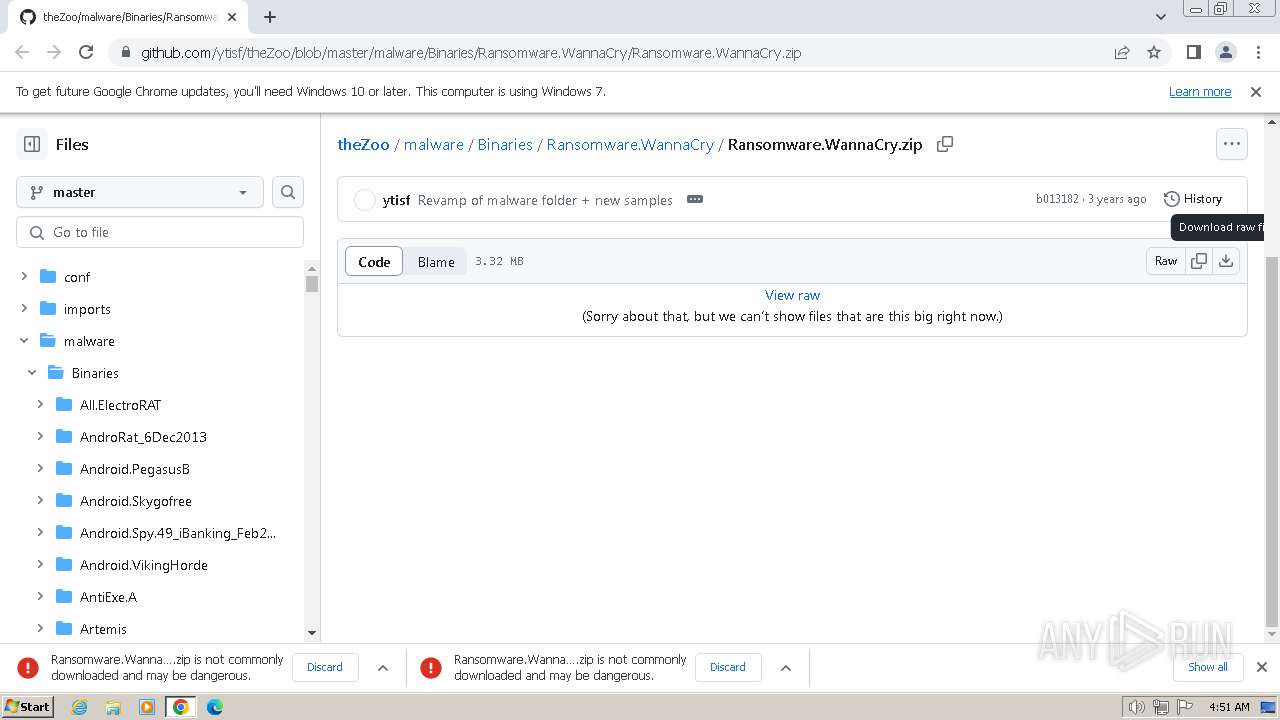Go back with browser back arrow

[22, 52]
